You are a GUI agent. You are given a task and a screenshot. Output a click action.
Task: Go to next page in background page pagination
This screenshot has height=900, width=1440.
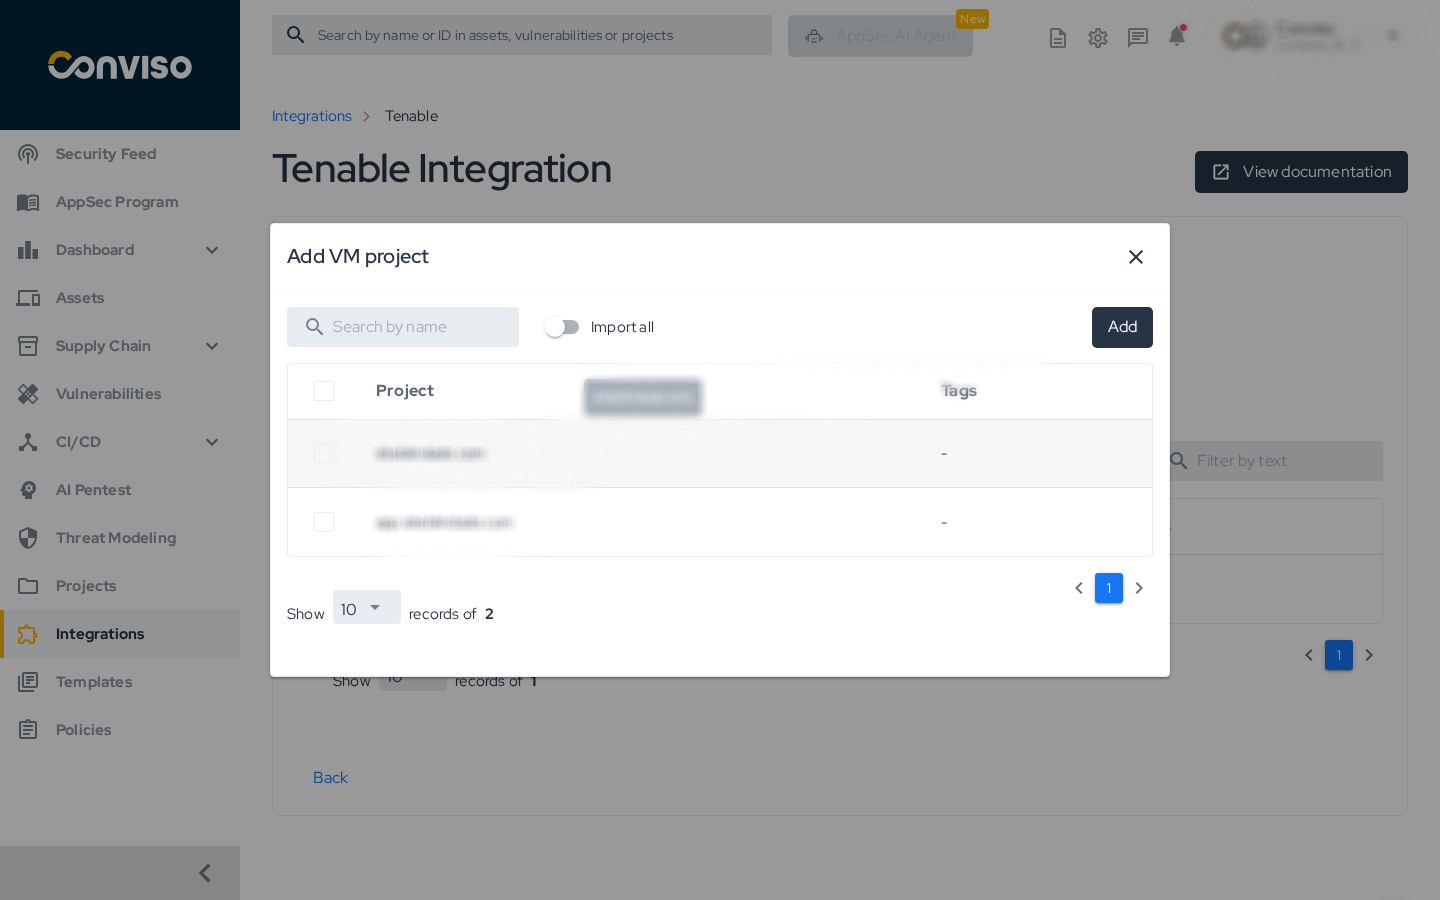(1369, 655)
